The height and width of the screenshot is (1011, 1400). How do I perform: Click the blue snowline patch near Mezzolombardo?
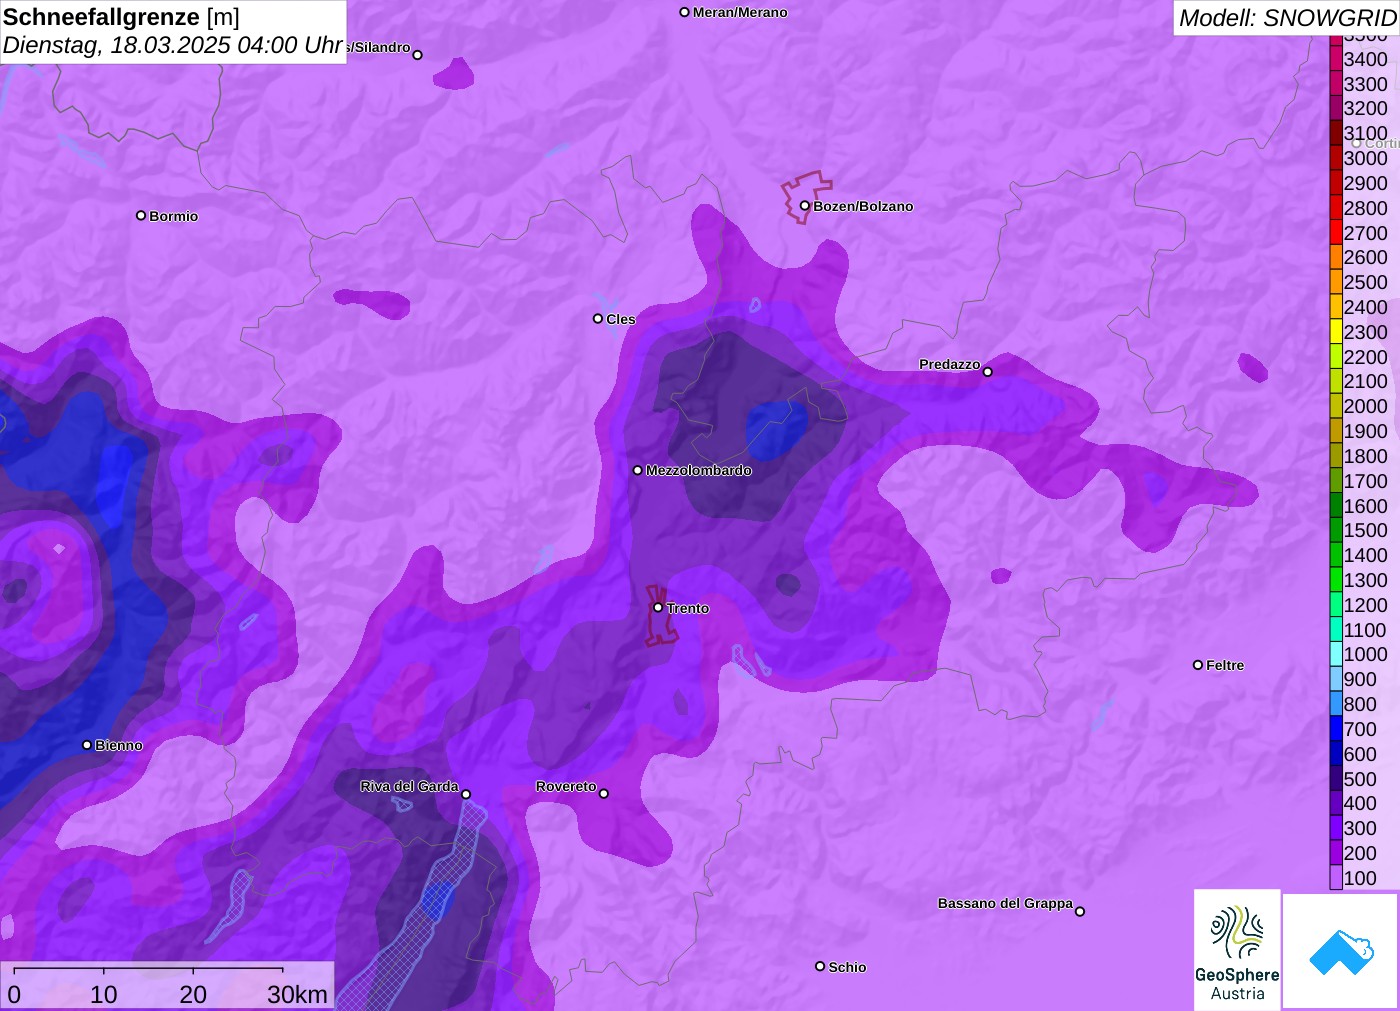(x=776, y=429)
